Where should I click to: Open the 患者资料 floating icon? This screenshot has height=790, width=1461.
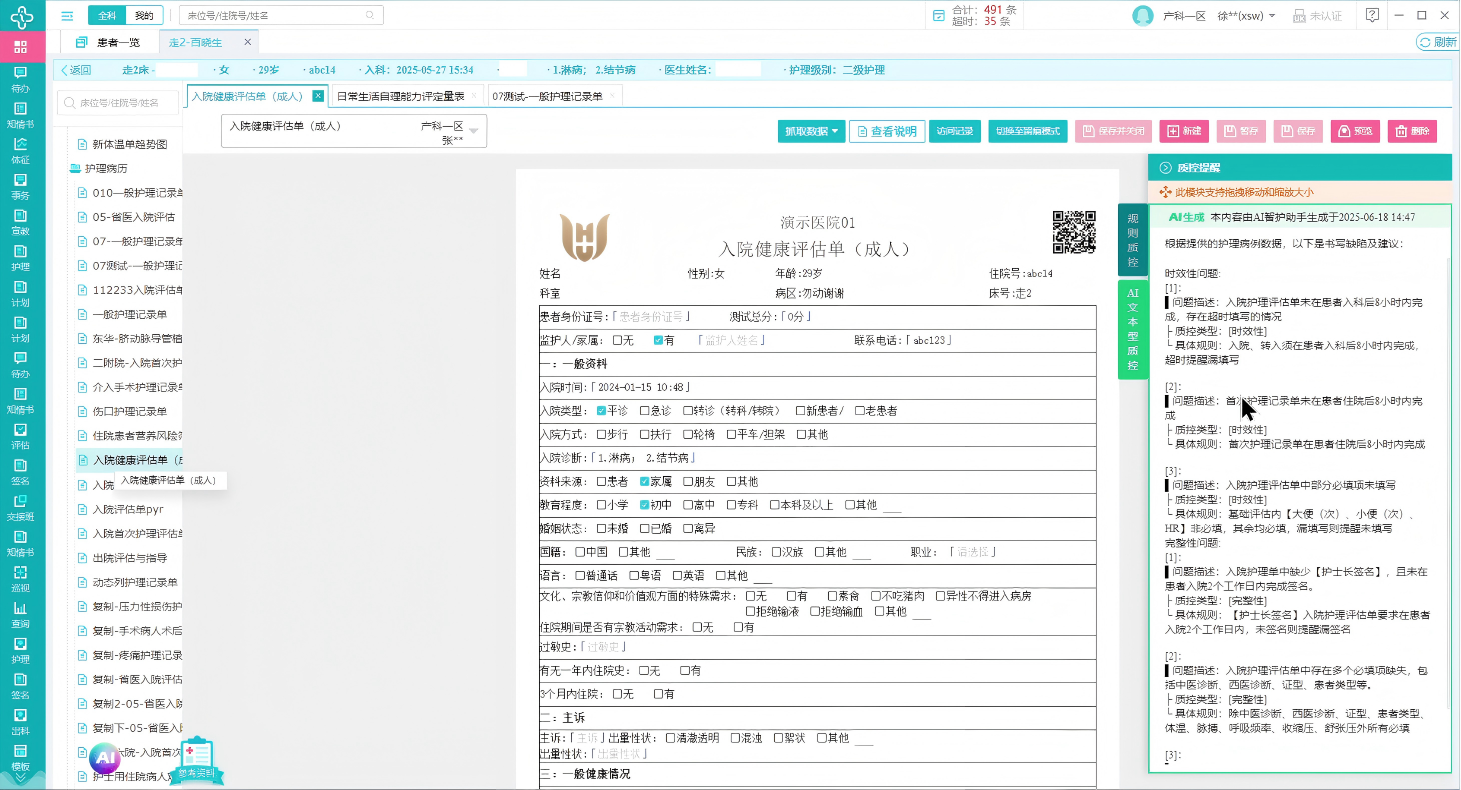[197, 762]
